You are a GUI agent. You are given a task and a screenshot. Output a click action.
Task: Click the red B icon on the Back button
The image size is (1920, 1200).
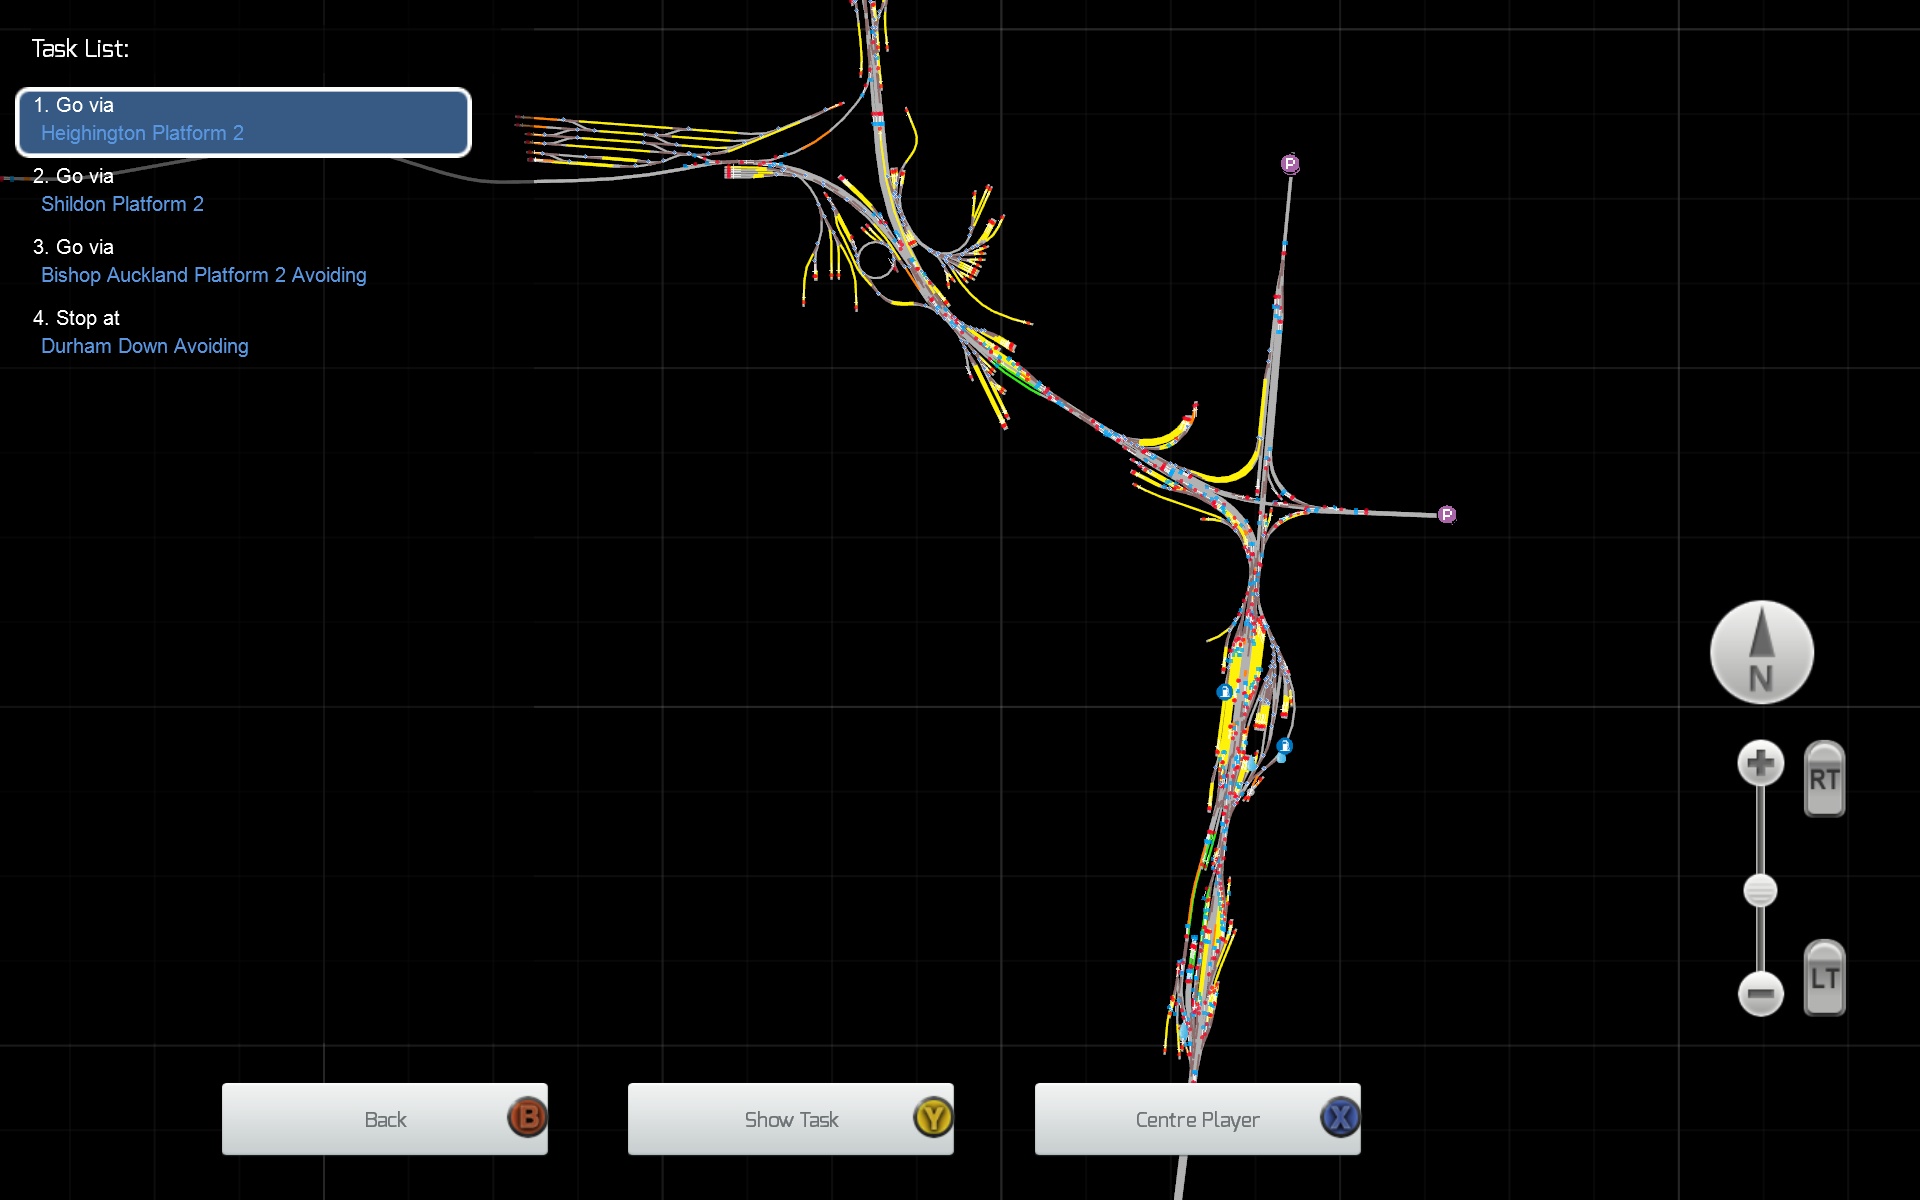coord(527,1118)
